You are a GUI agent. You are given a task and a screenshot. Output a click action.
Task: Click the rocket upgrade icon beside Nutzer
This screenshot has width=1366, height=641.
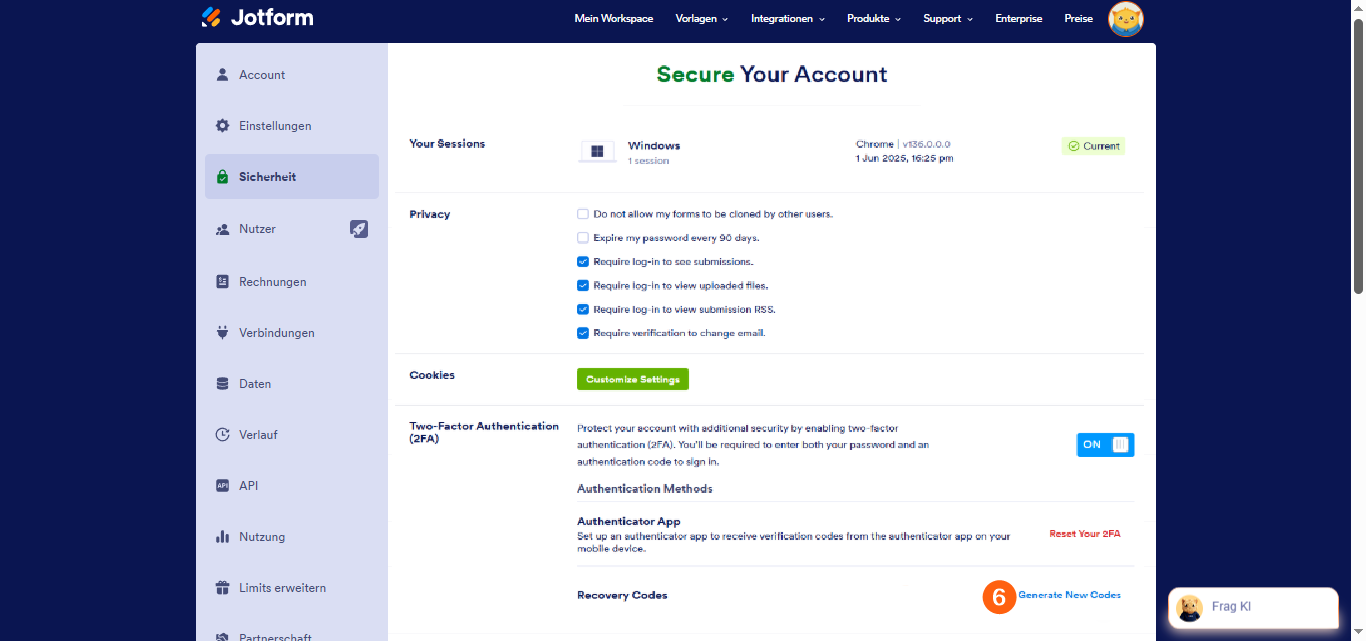coord(359,229)
